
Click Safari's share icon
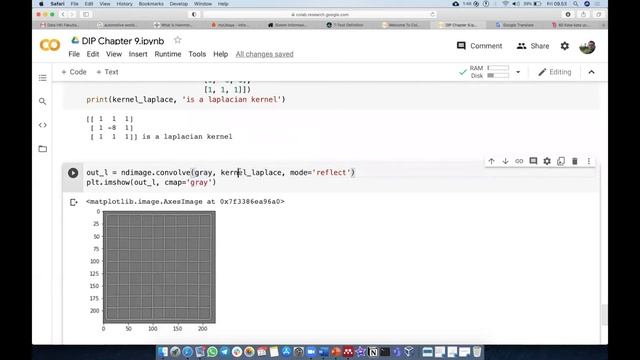(583, 14)
